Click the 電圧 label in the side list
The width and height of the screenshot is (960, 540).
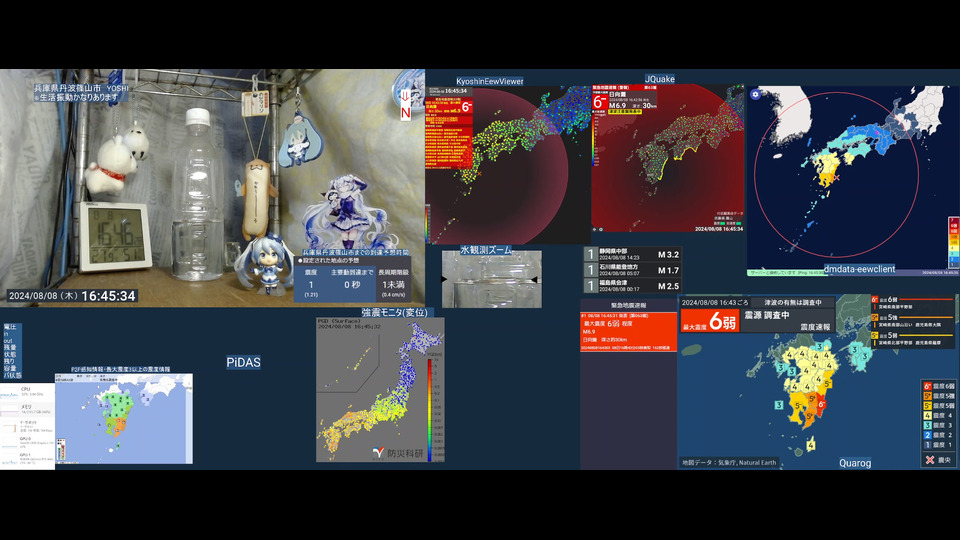(x=10, y=327)
